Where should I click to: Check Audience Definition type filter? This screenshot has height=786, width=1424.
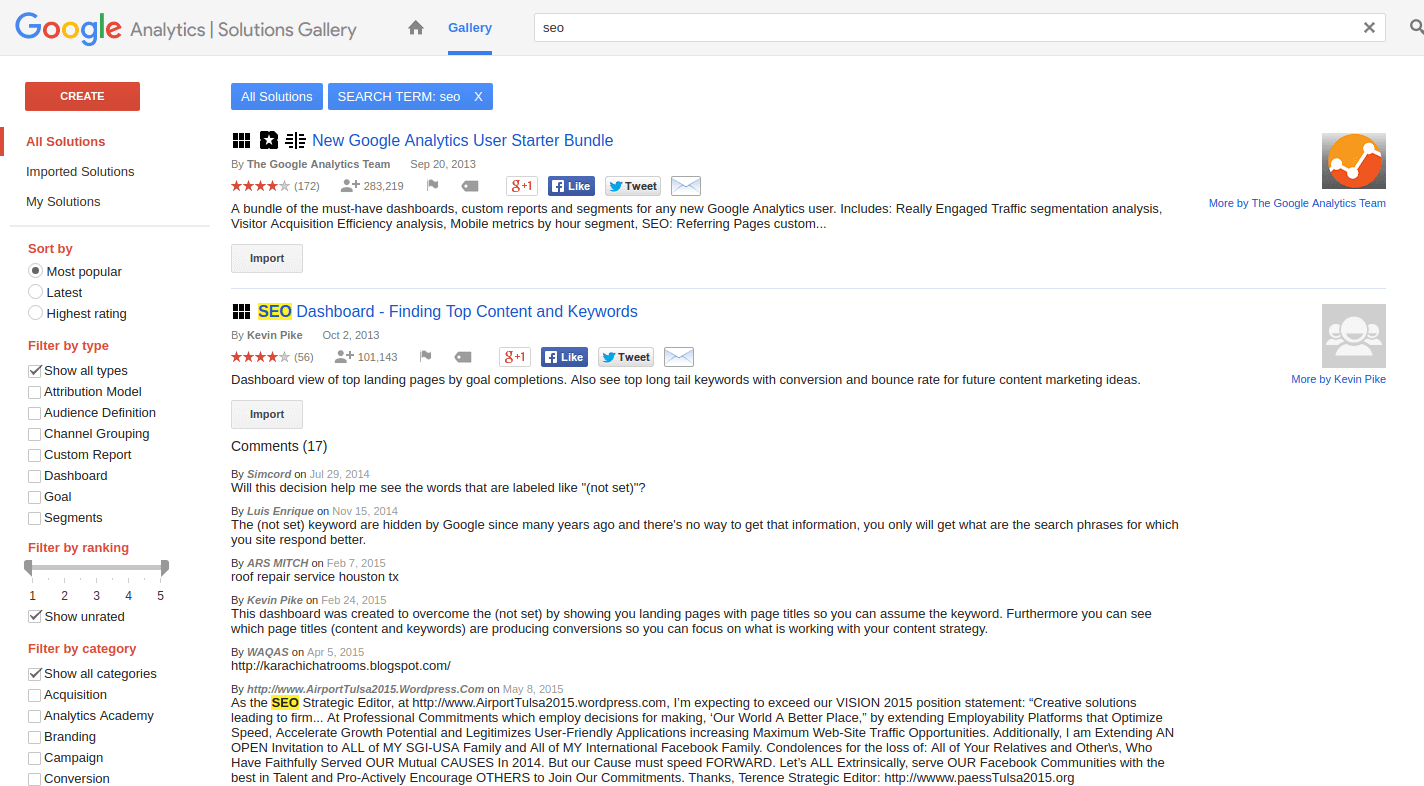click(35, 413)
